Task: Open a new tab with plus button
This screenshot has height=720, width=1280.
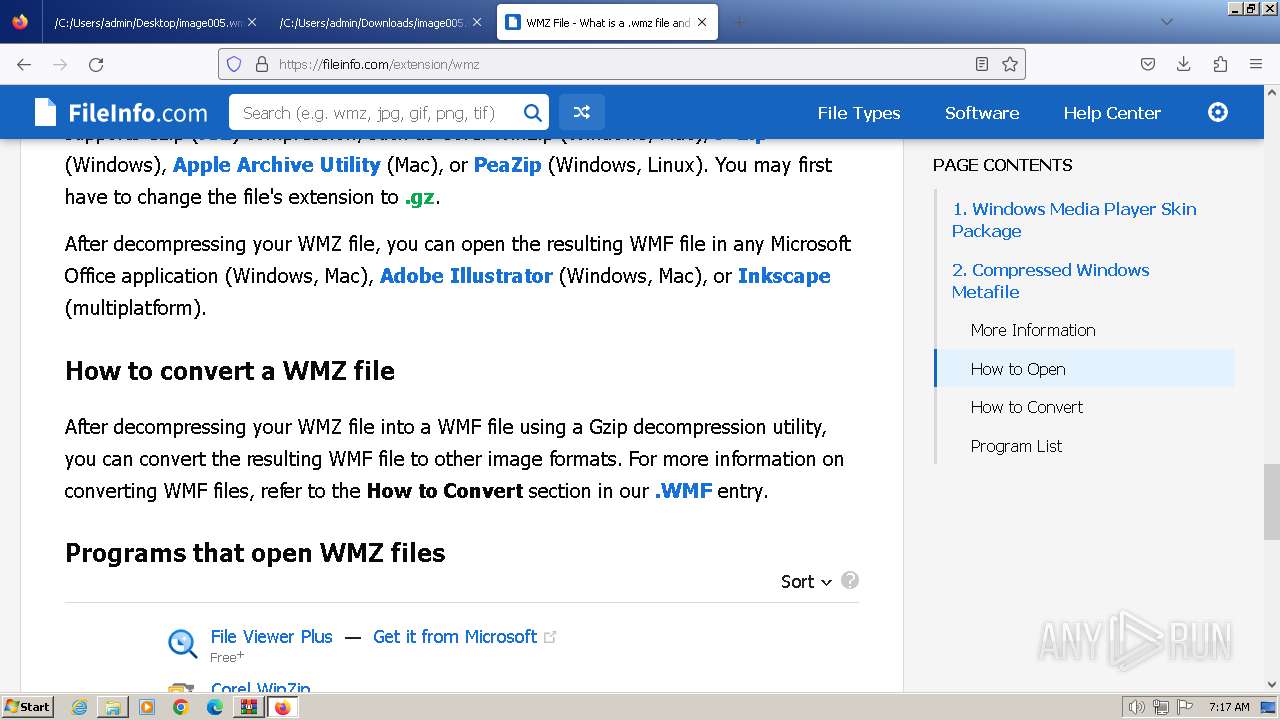Action: [739, 22]
